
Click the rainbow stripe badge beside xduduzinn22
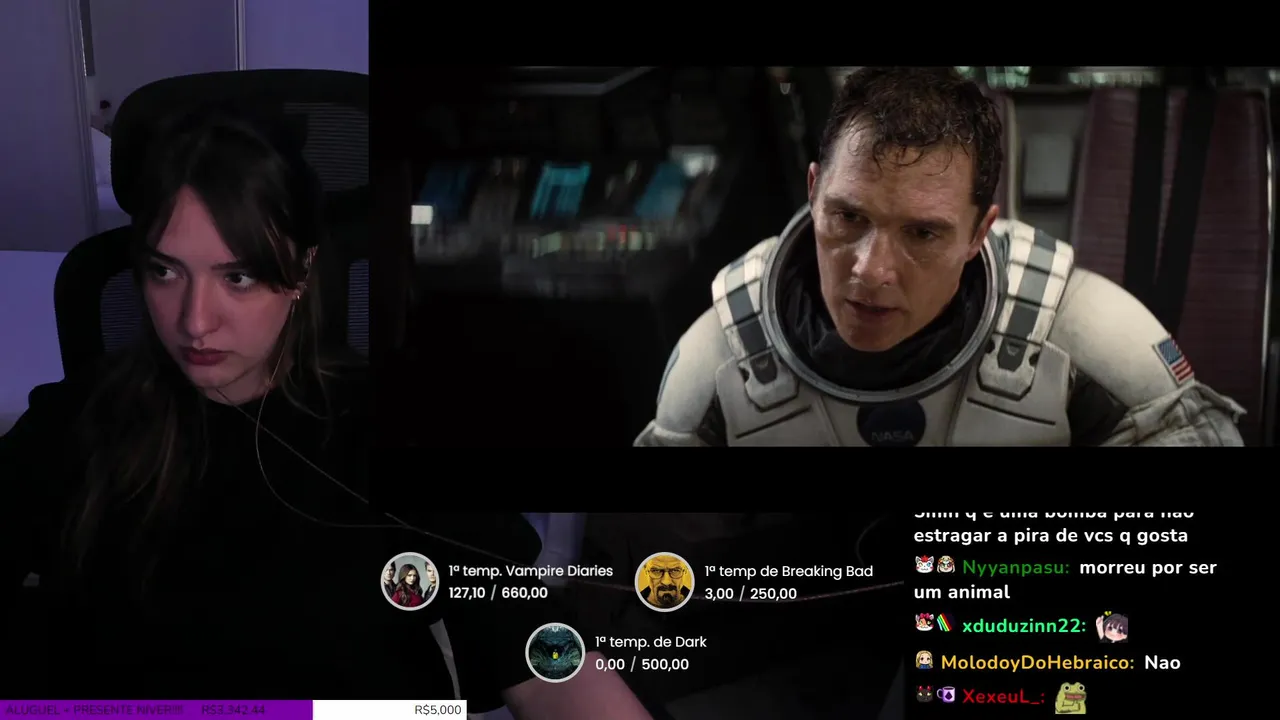(944, 624)
